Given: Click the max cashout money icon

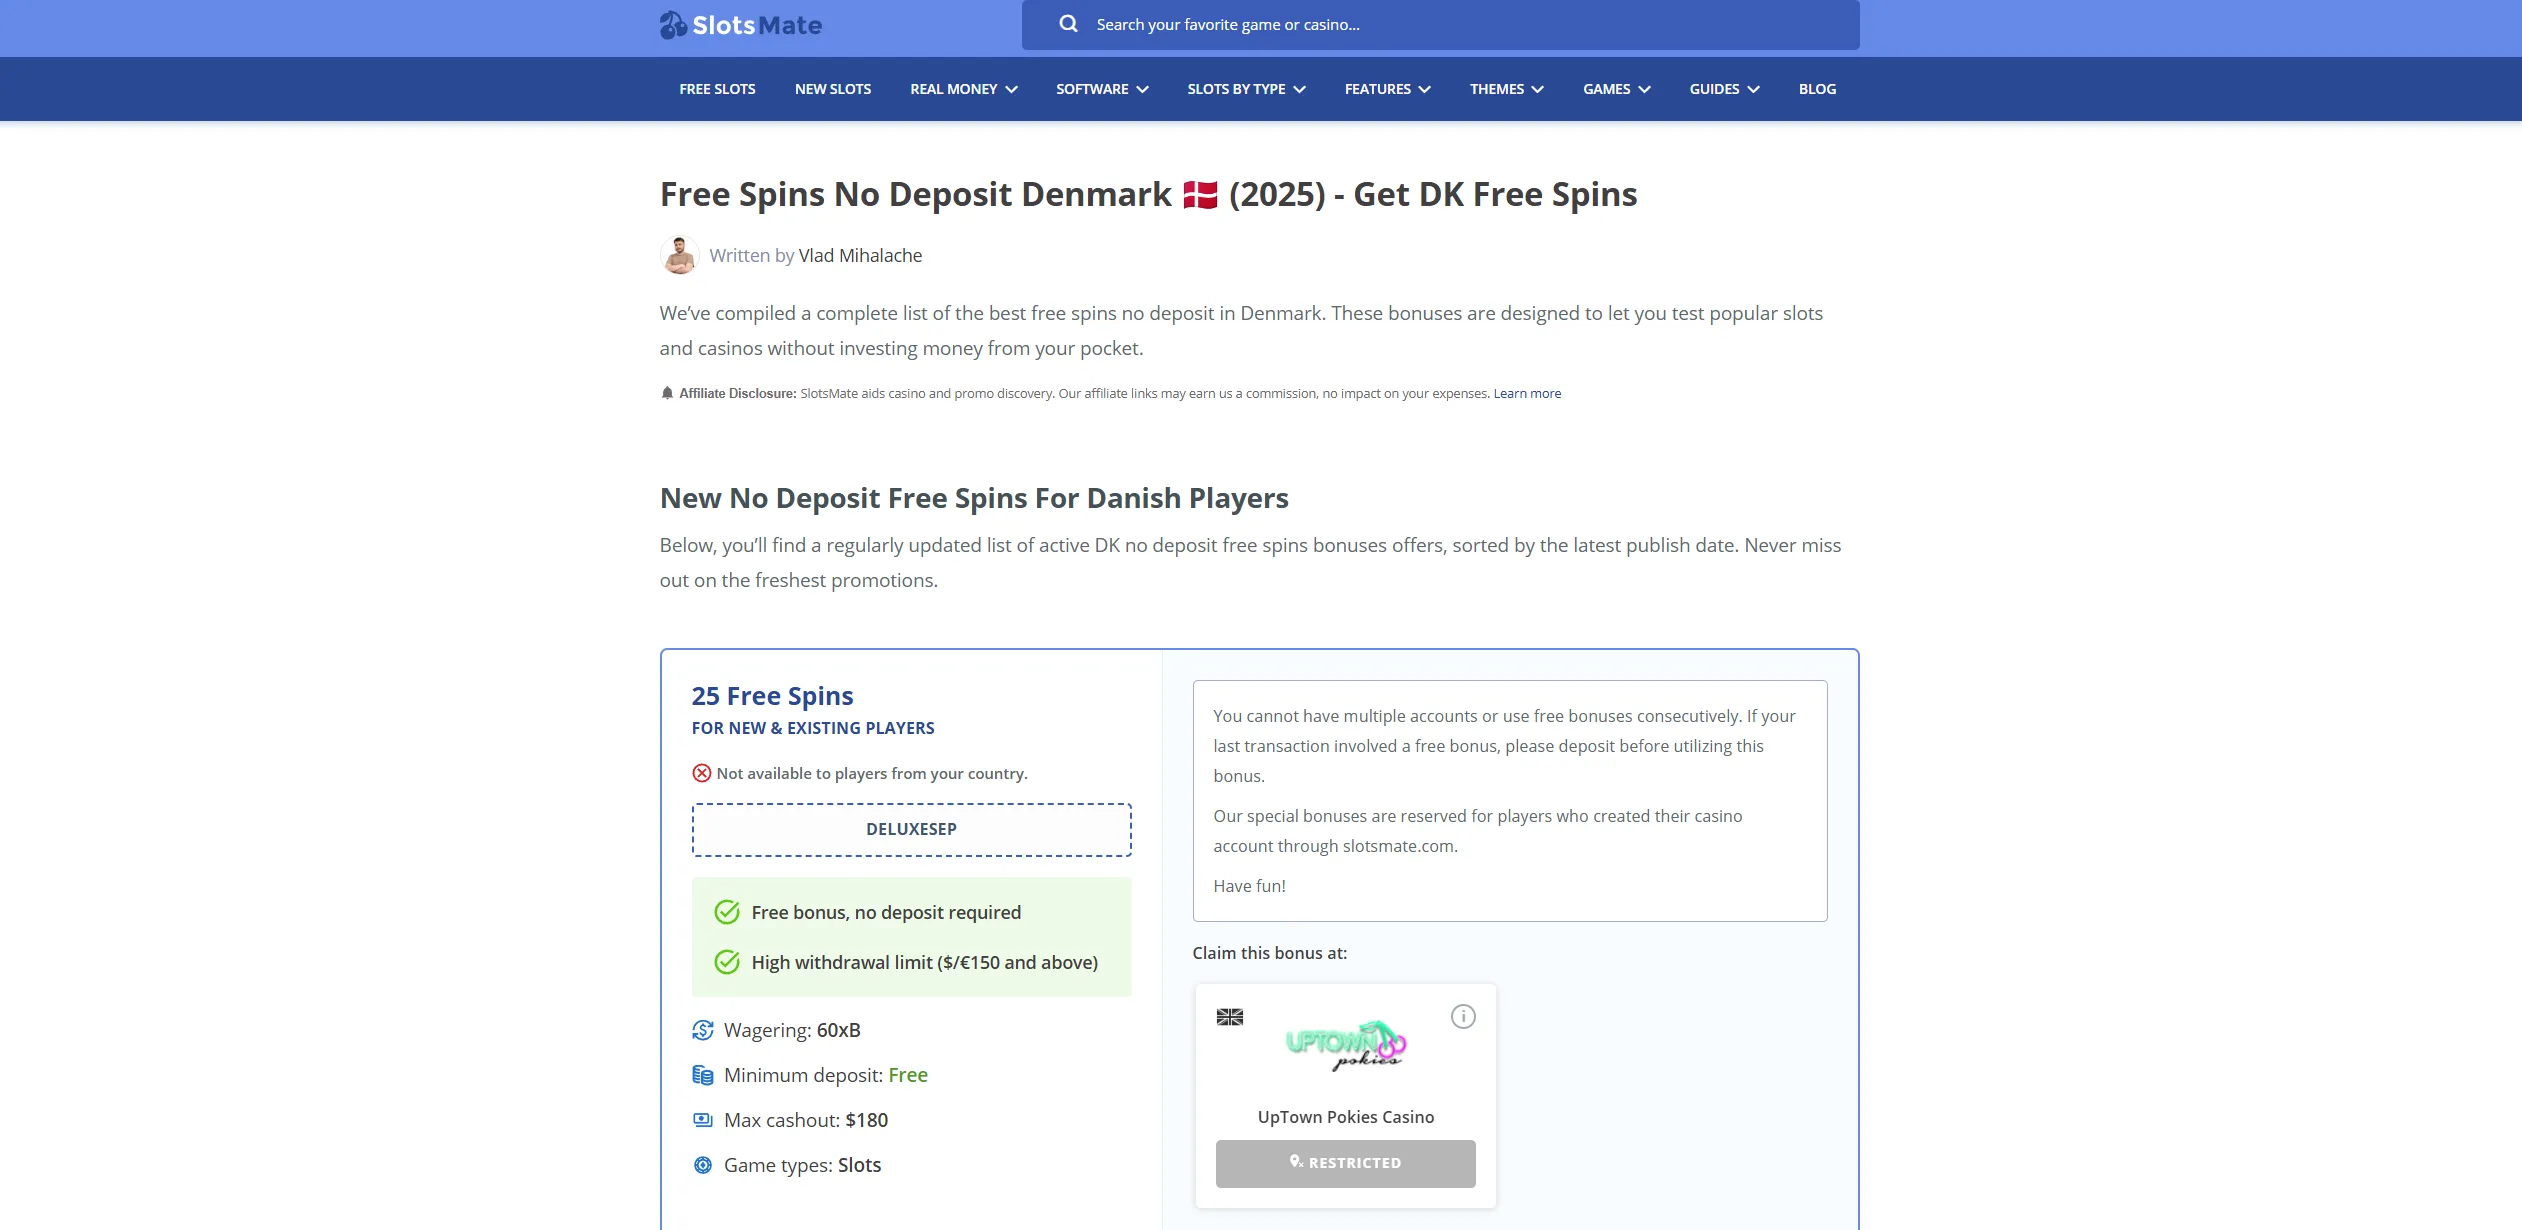Looking at the screenshot, I should pos(703,1120).
